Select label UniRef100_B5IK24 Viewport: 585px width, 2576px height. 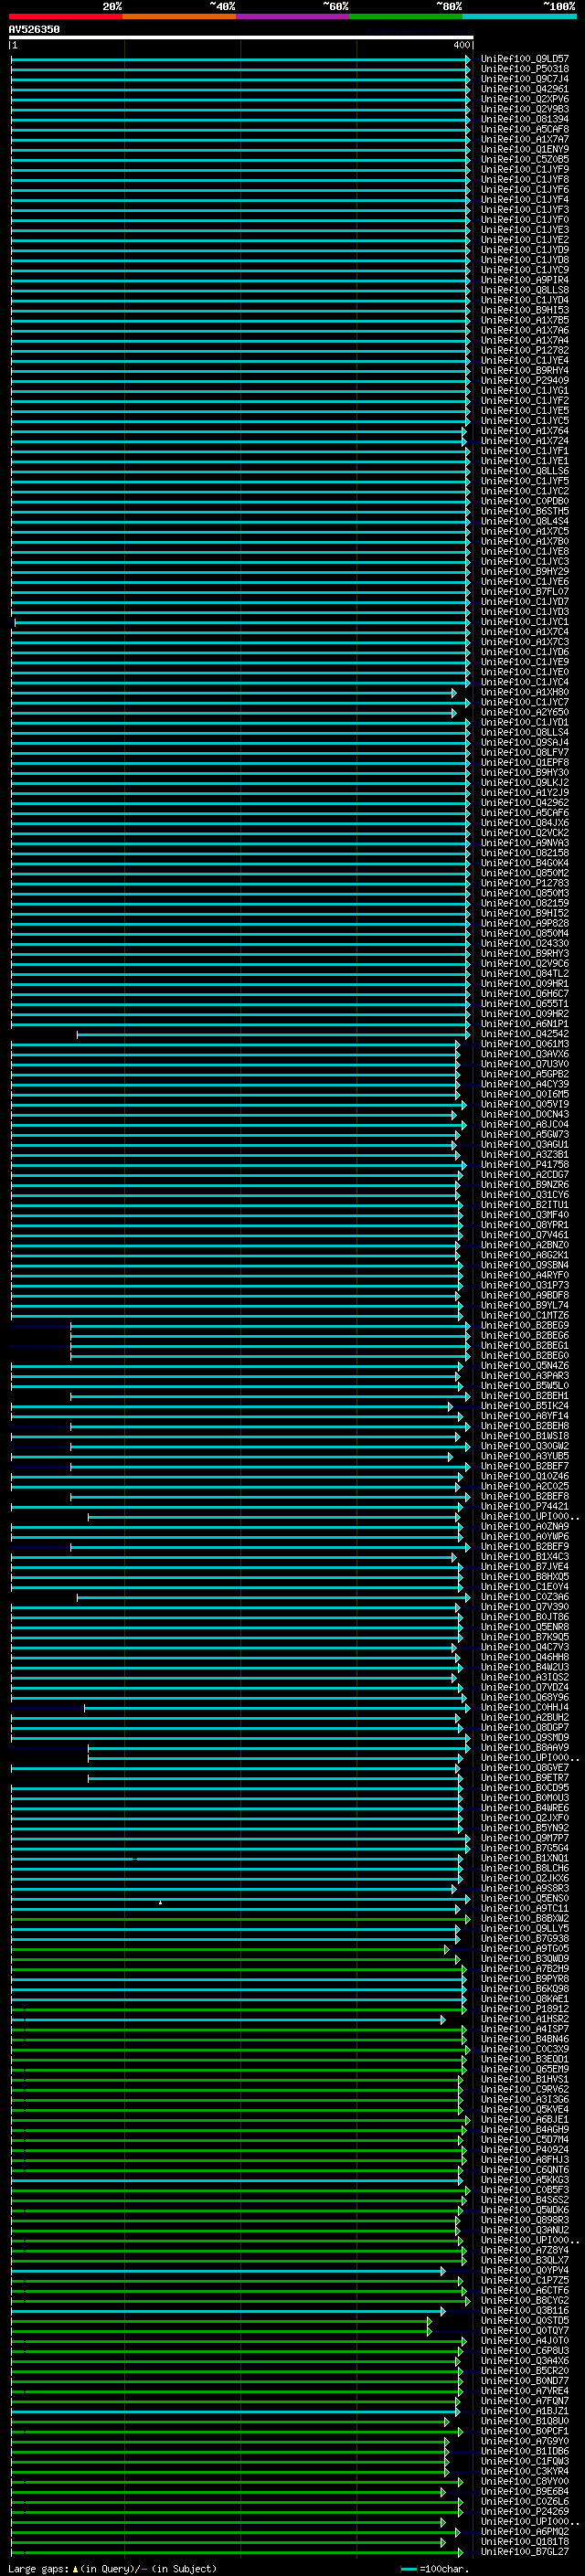click(525, 1406)
